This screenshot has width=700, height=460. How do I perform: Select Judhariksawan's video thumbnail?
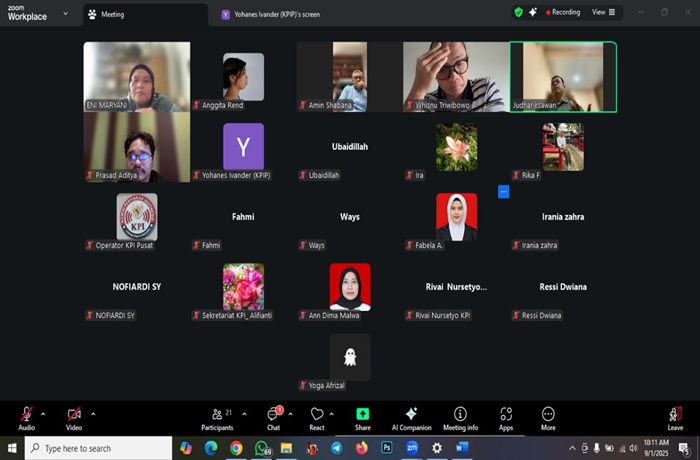pyautogui.click(x=562, y=76)
